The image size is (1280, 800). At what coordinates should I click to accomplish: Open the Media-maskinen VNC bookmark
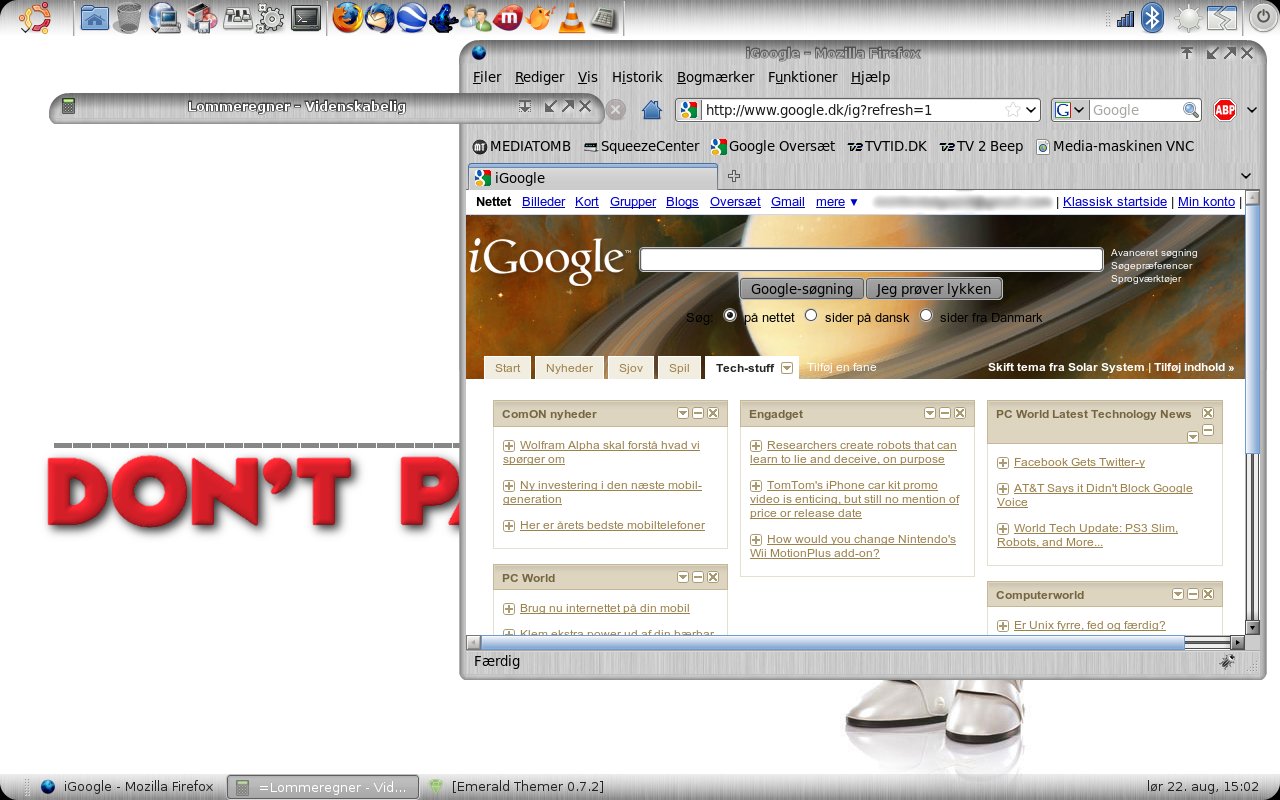coord(1115,146)
